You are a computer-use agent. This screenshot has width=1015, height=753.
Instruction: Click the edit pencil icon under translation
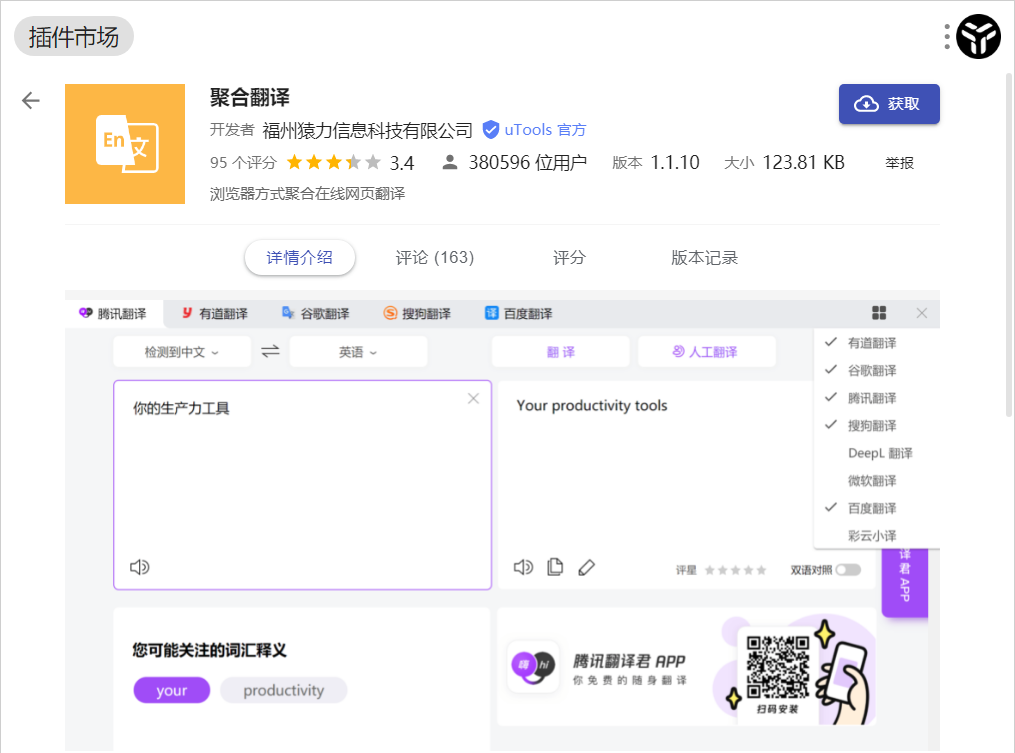586,567
